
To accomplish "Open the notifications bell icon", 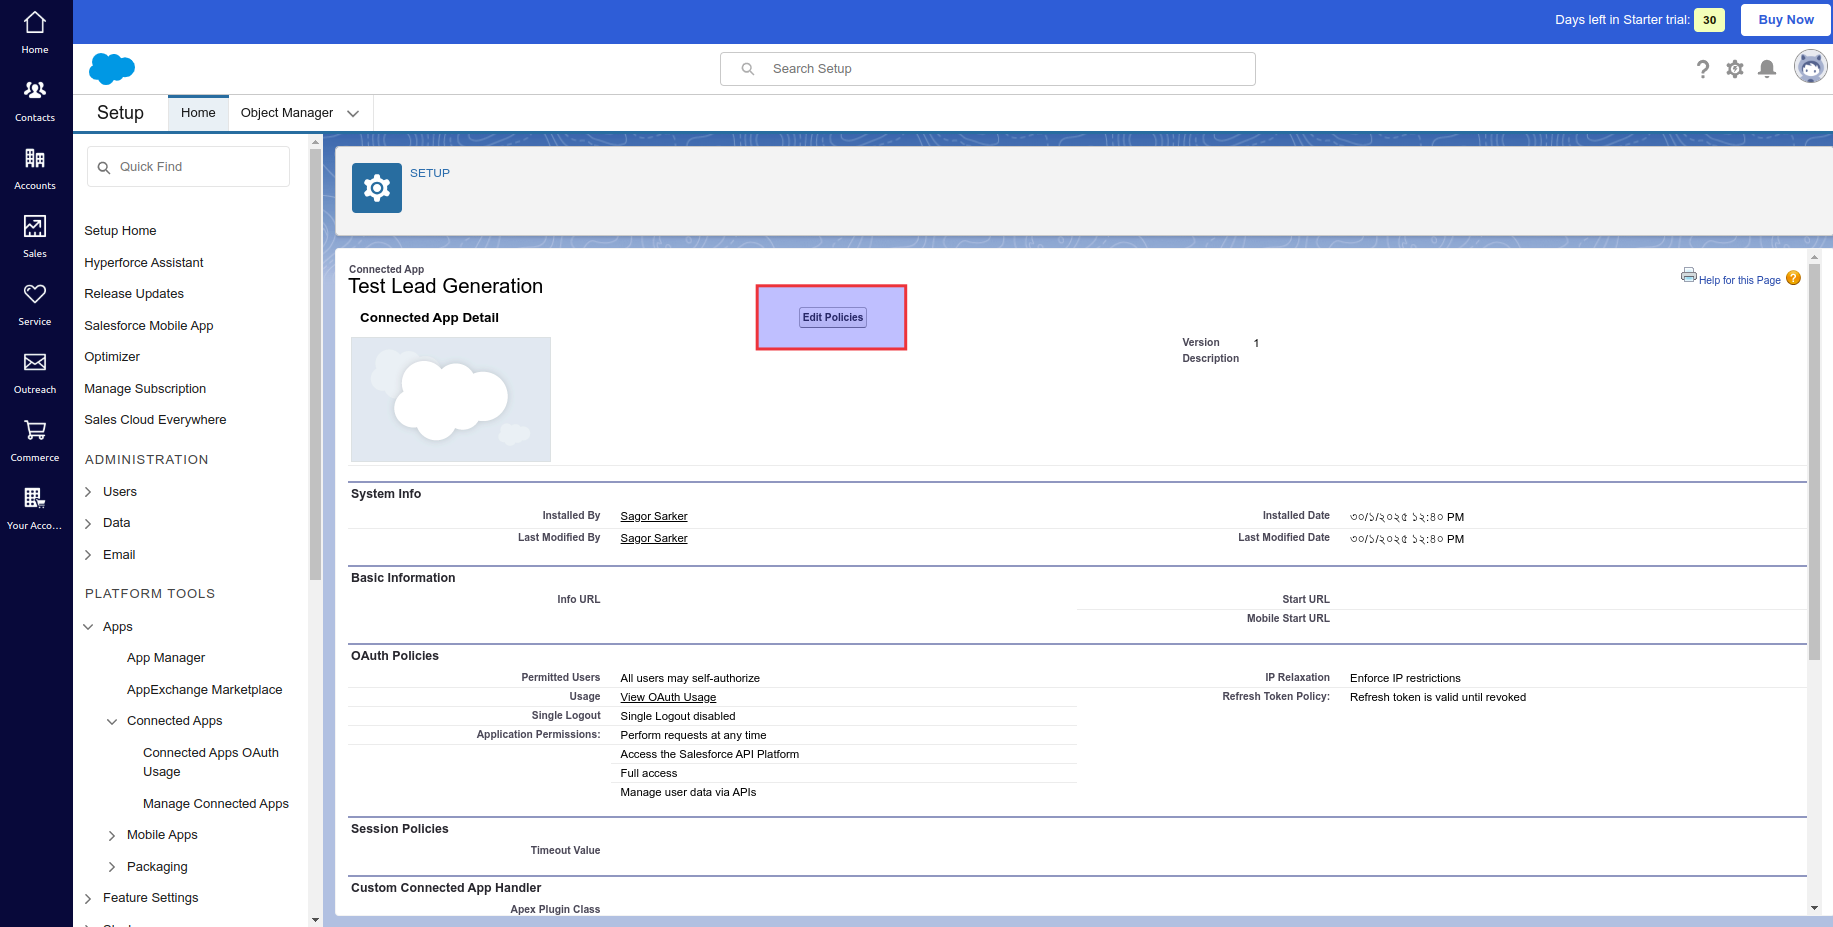I will coord(1767,69).
